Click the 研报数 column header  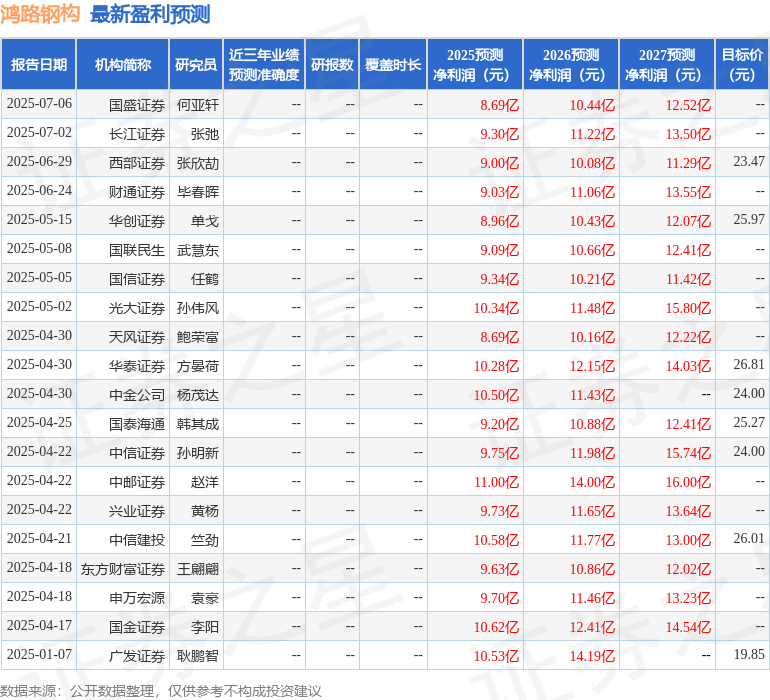pos(332,65)
